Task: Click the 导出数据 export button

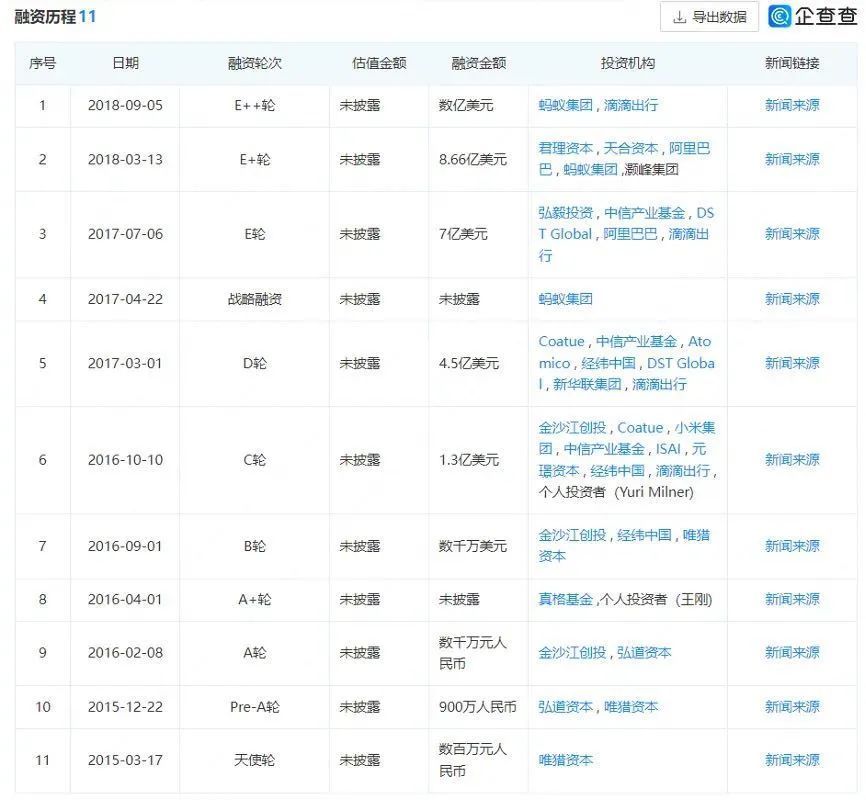Action: click(x=709, y=17)
